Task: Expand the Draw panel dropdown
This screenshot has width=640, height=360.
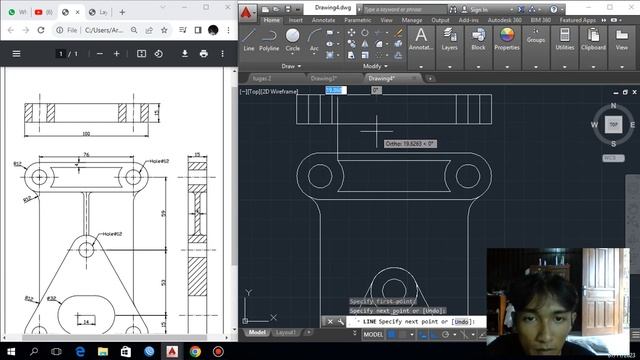Action: 291,66
